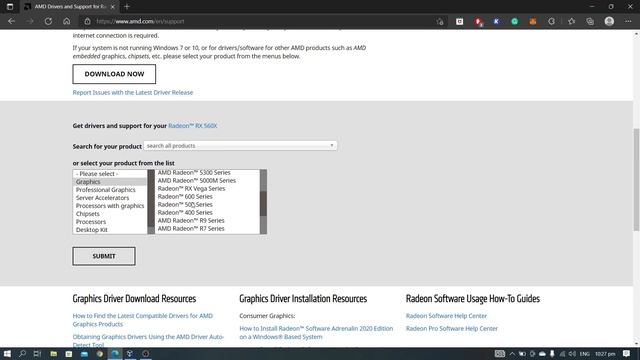Click the Favorites star icon
The image size is (640, 360).
pos(571,21)
